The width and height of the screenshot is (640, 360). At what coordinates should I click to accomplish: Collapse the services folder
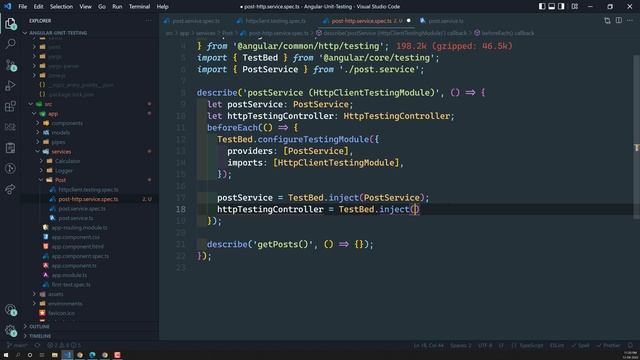pos(61,151)
